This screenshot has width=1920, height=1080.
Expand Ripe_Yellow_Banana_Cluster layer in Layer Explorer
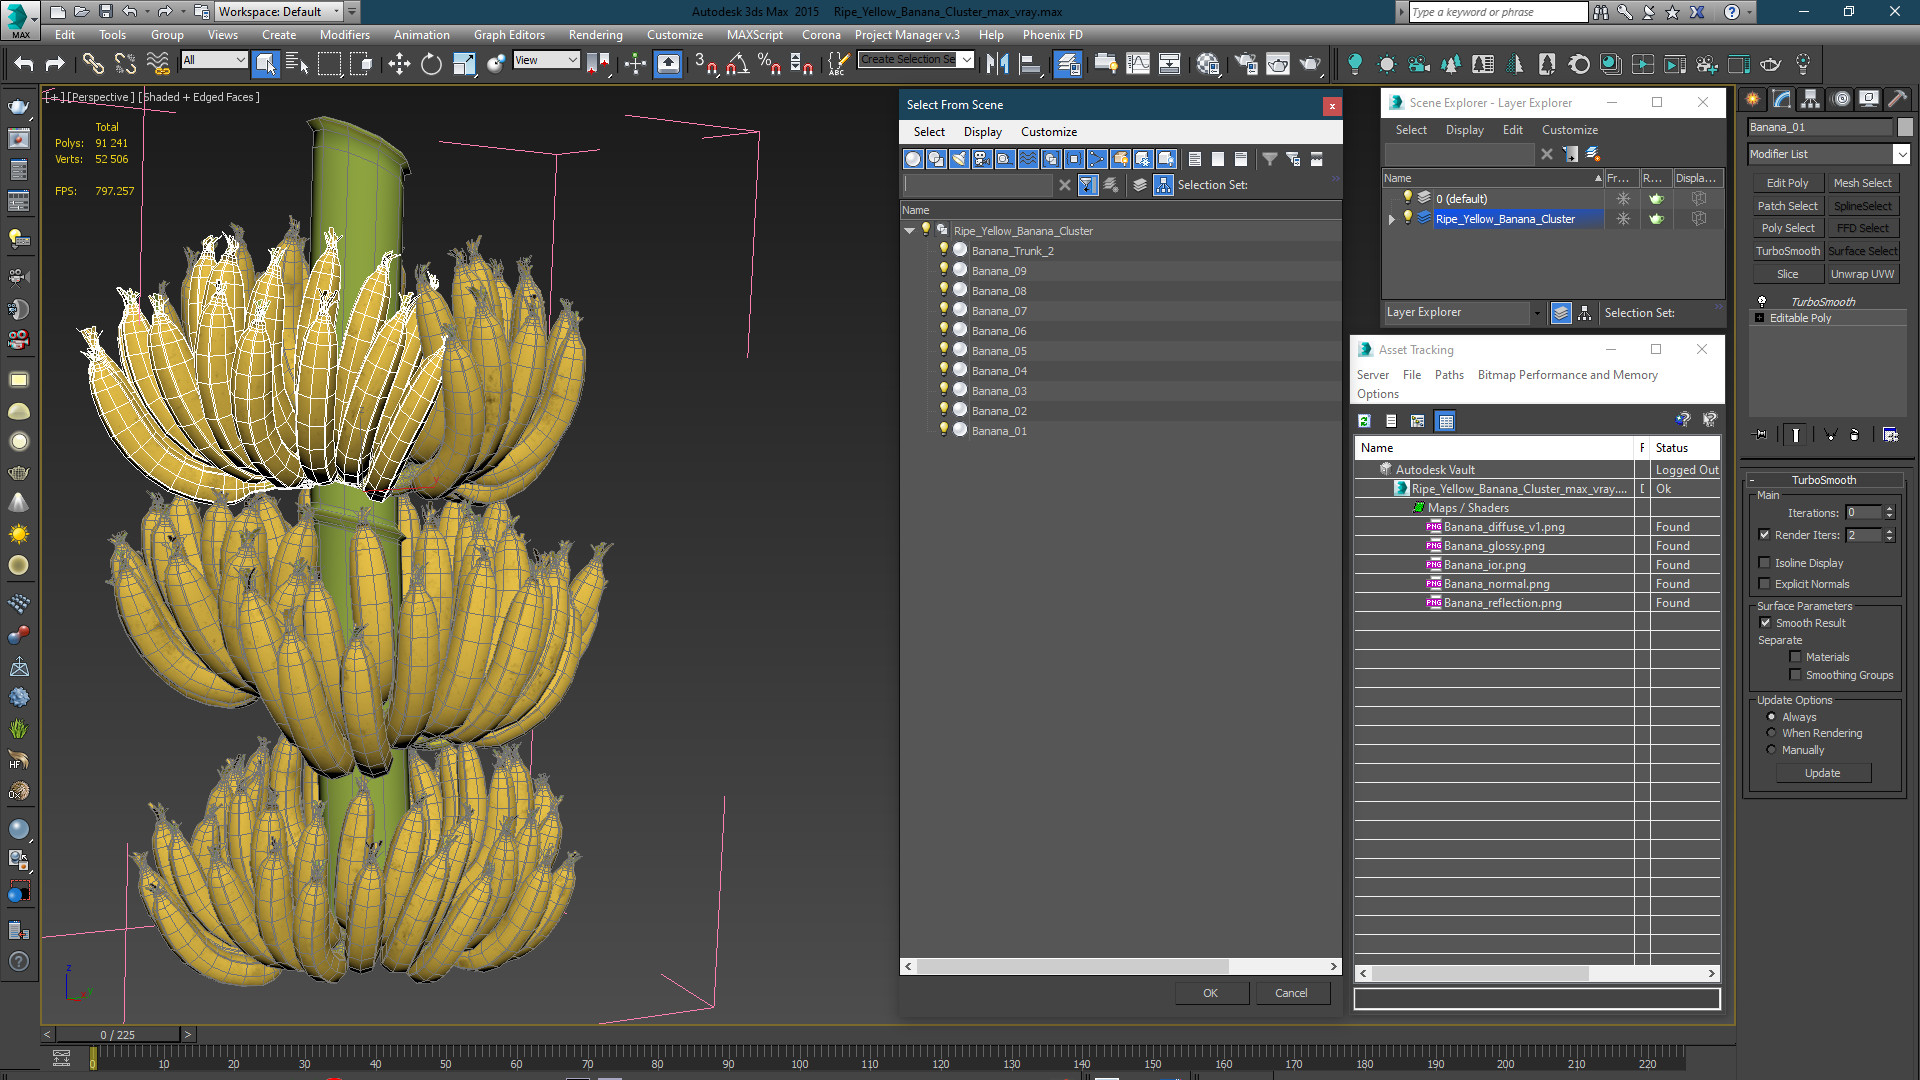point(1391,219)
